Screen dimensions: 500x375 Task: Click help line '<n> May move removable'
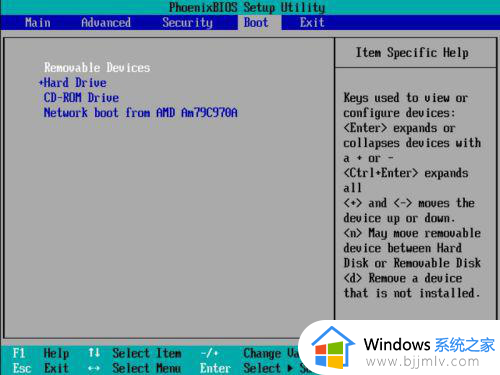(412, 233)
